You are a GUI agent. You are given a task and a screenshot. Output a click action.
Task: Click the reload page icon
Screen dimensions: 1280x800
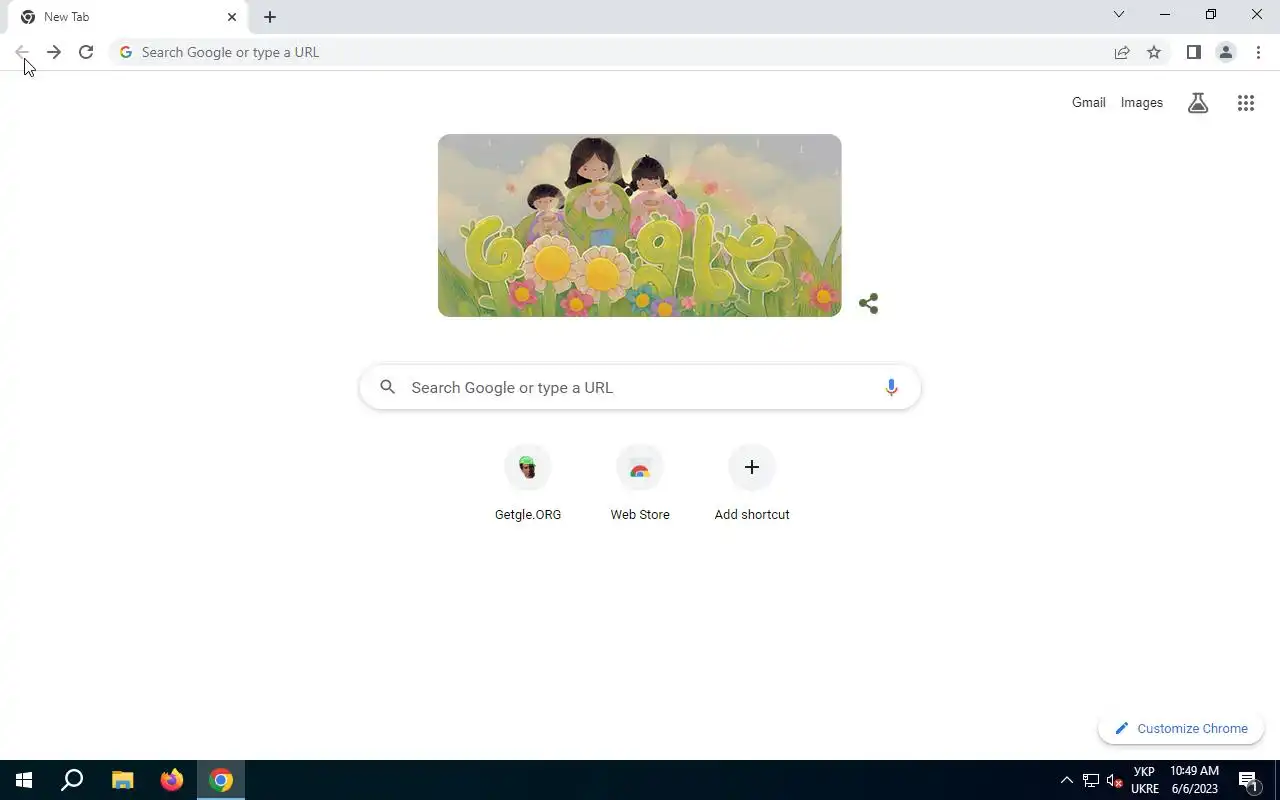86,52
